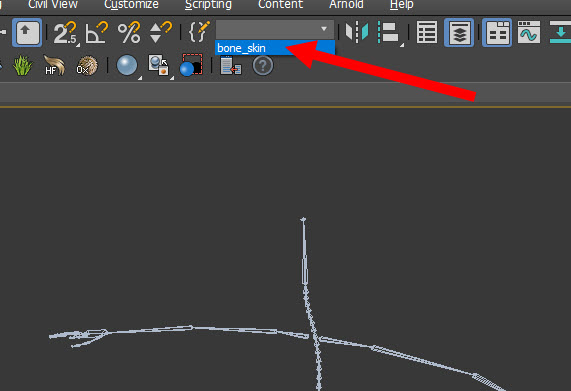Image resolution: width=571 pixels, height=391 pixels.
Task: Open the Help menu
Action: click(401, 4)
